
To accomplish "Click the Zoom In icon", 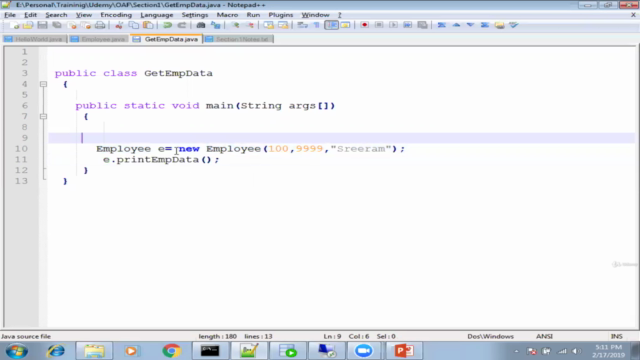I will coord(236,25).
